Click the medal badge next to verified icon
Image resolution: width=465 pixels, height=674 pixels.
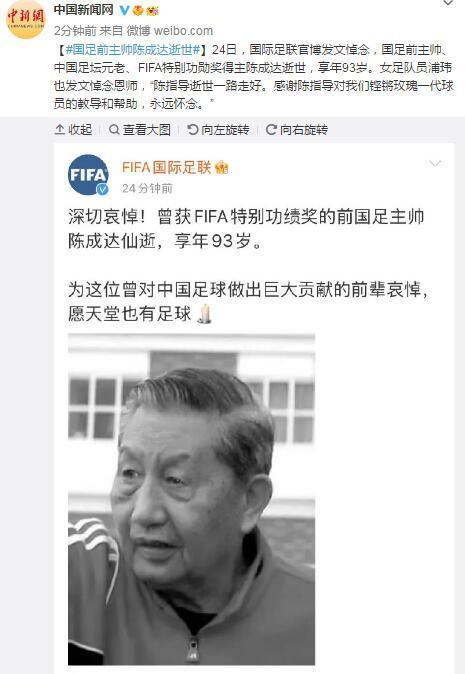(138, 10)
